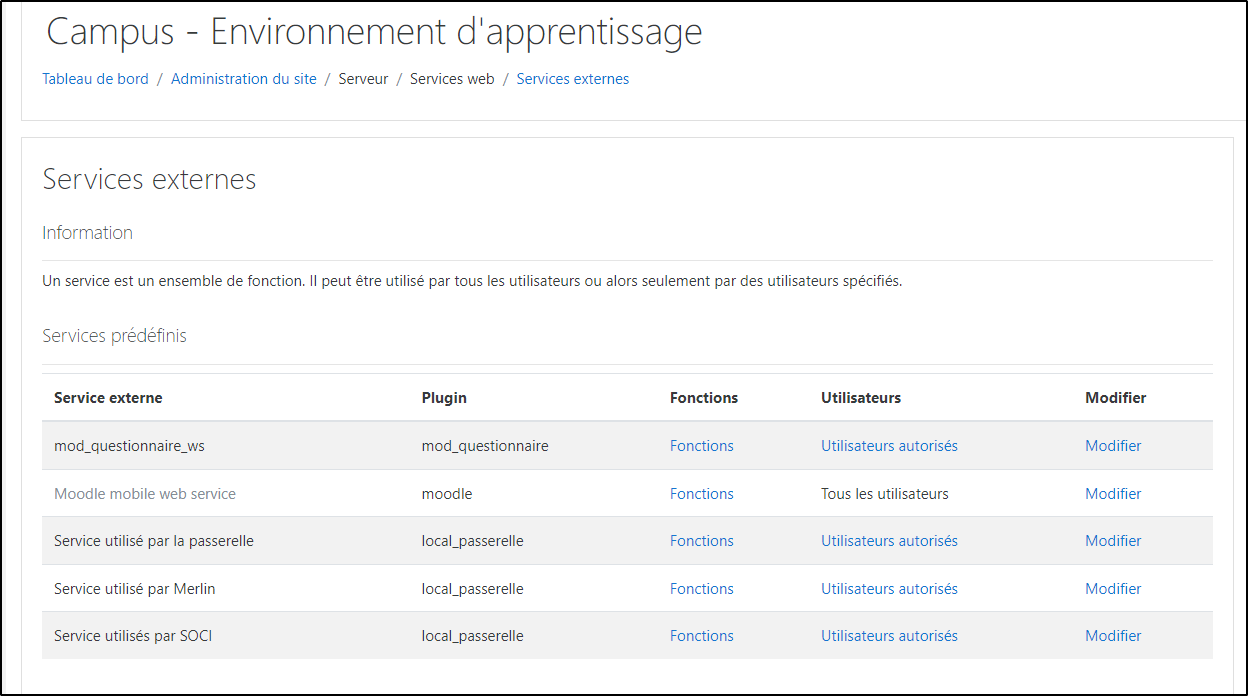Open Fonctions for Moodle mobile web service

[701, 494]
